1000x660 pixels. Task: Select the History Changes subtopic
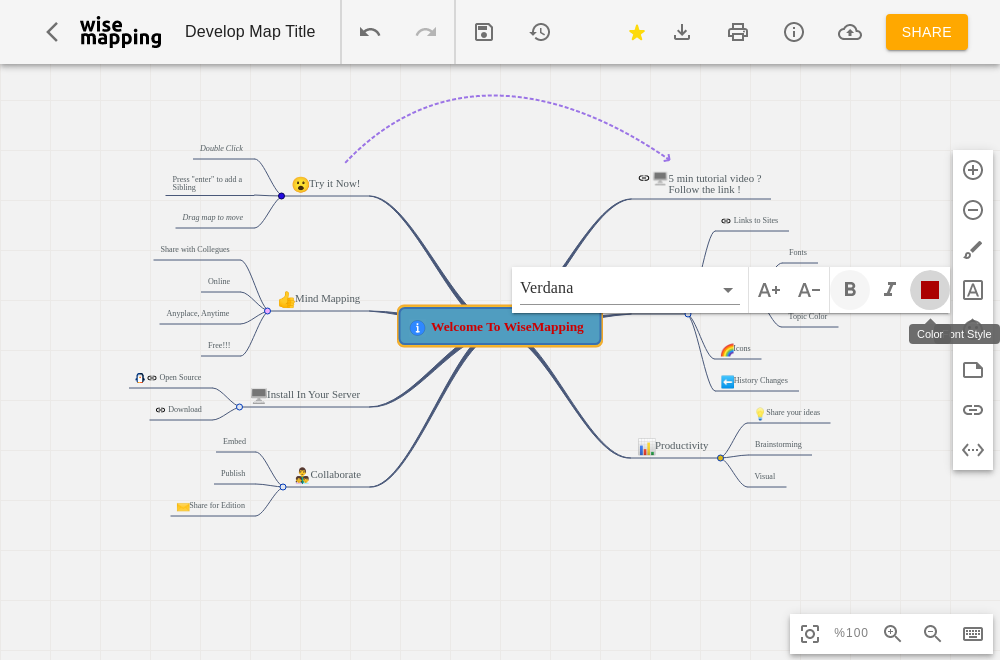coord(760,380)
